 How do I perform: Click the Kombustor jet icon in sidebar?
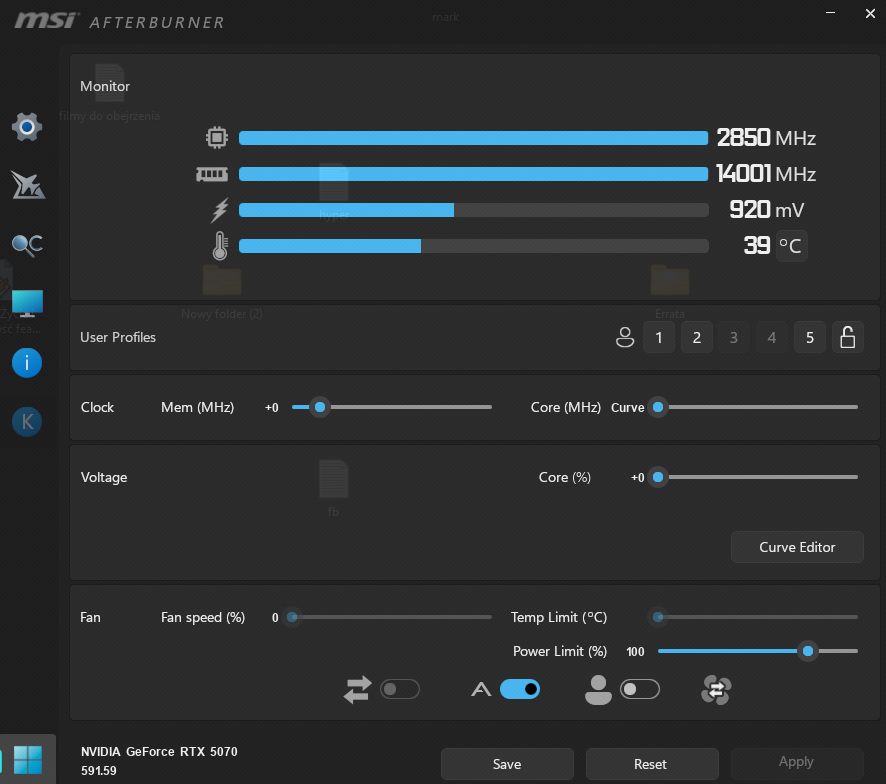point(27,185)
